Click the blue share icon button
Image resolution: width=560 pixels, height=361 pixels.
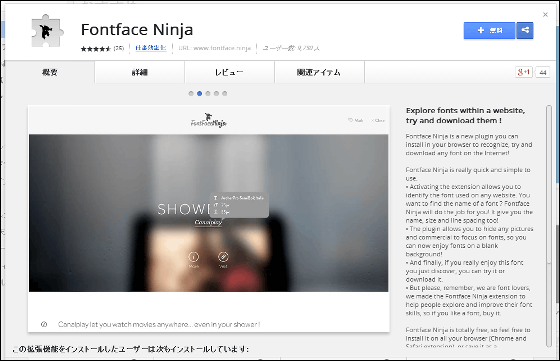pyautogui.click(x=525, y=30)
